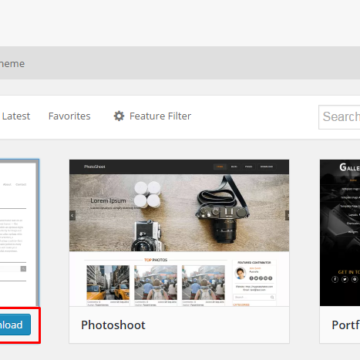360x360 pixels.
Task: Click the theme search field
Action: (x=339, y=117)
